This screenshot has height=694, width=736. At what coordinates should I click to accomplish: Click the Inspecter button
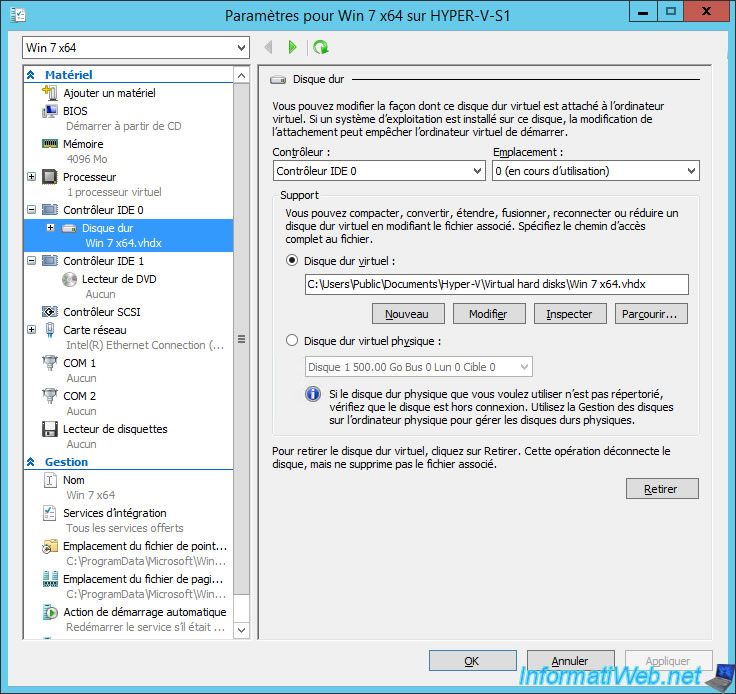click(x=570, y=313)
